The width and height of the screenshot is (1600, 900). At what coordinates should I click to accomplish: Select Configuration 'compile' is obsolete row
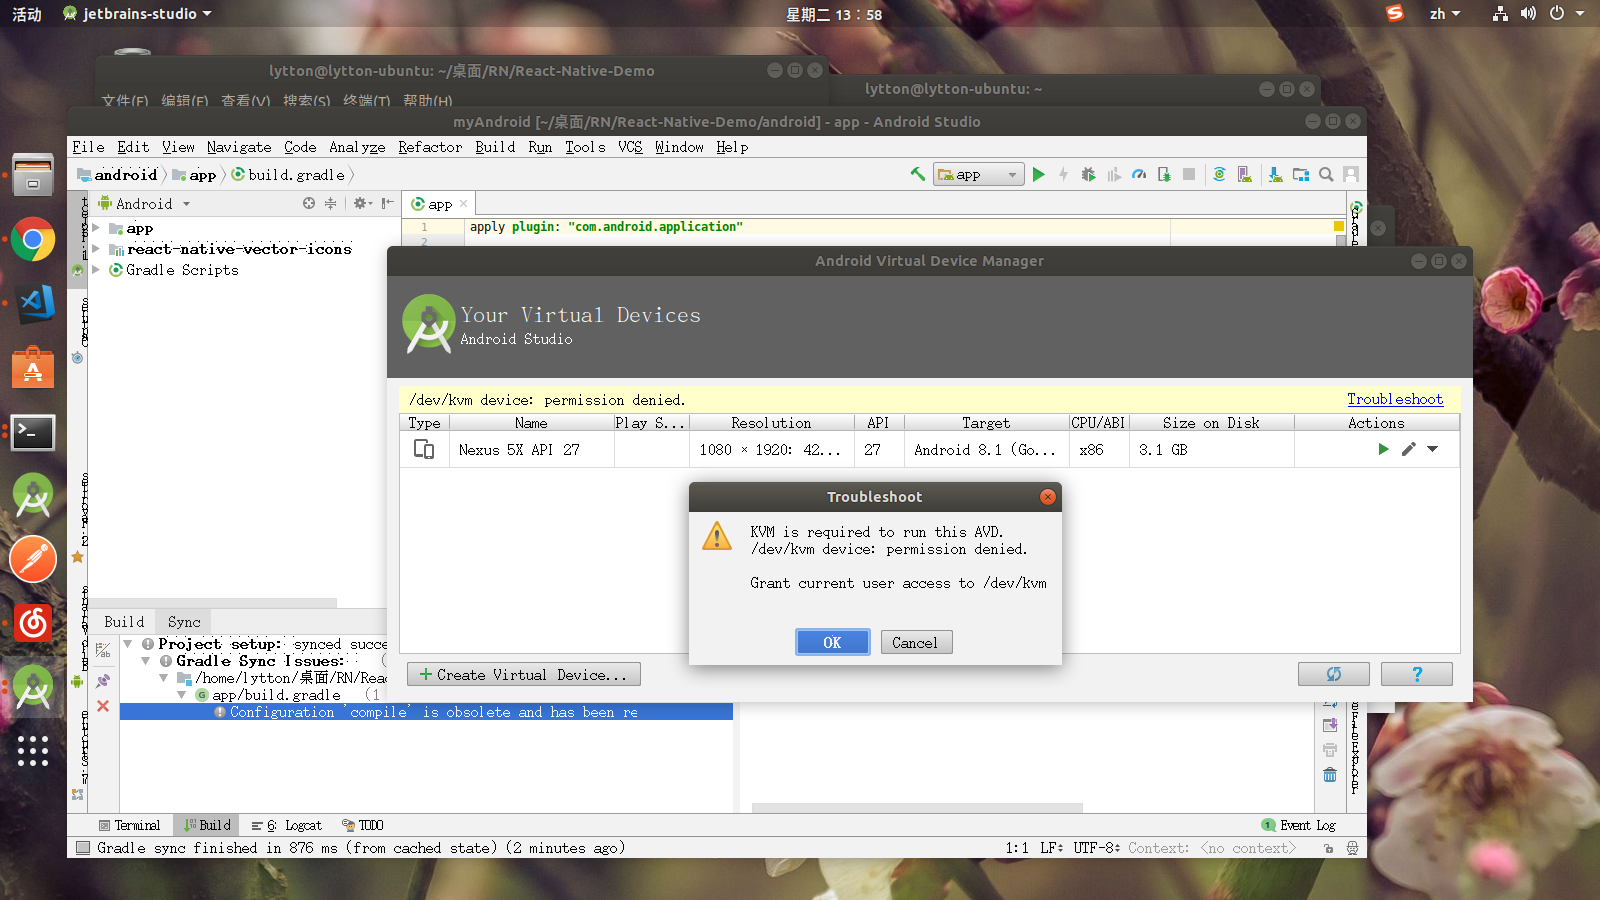pyautogui.click(x=426, y=712)
